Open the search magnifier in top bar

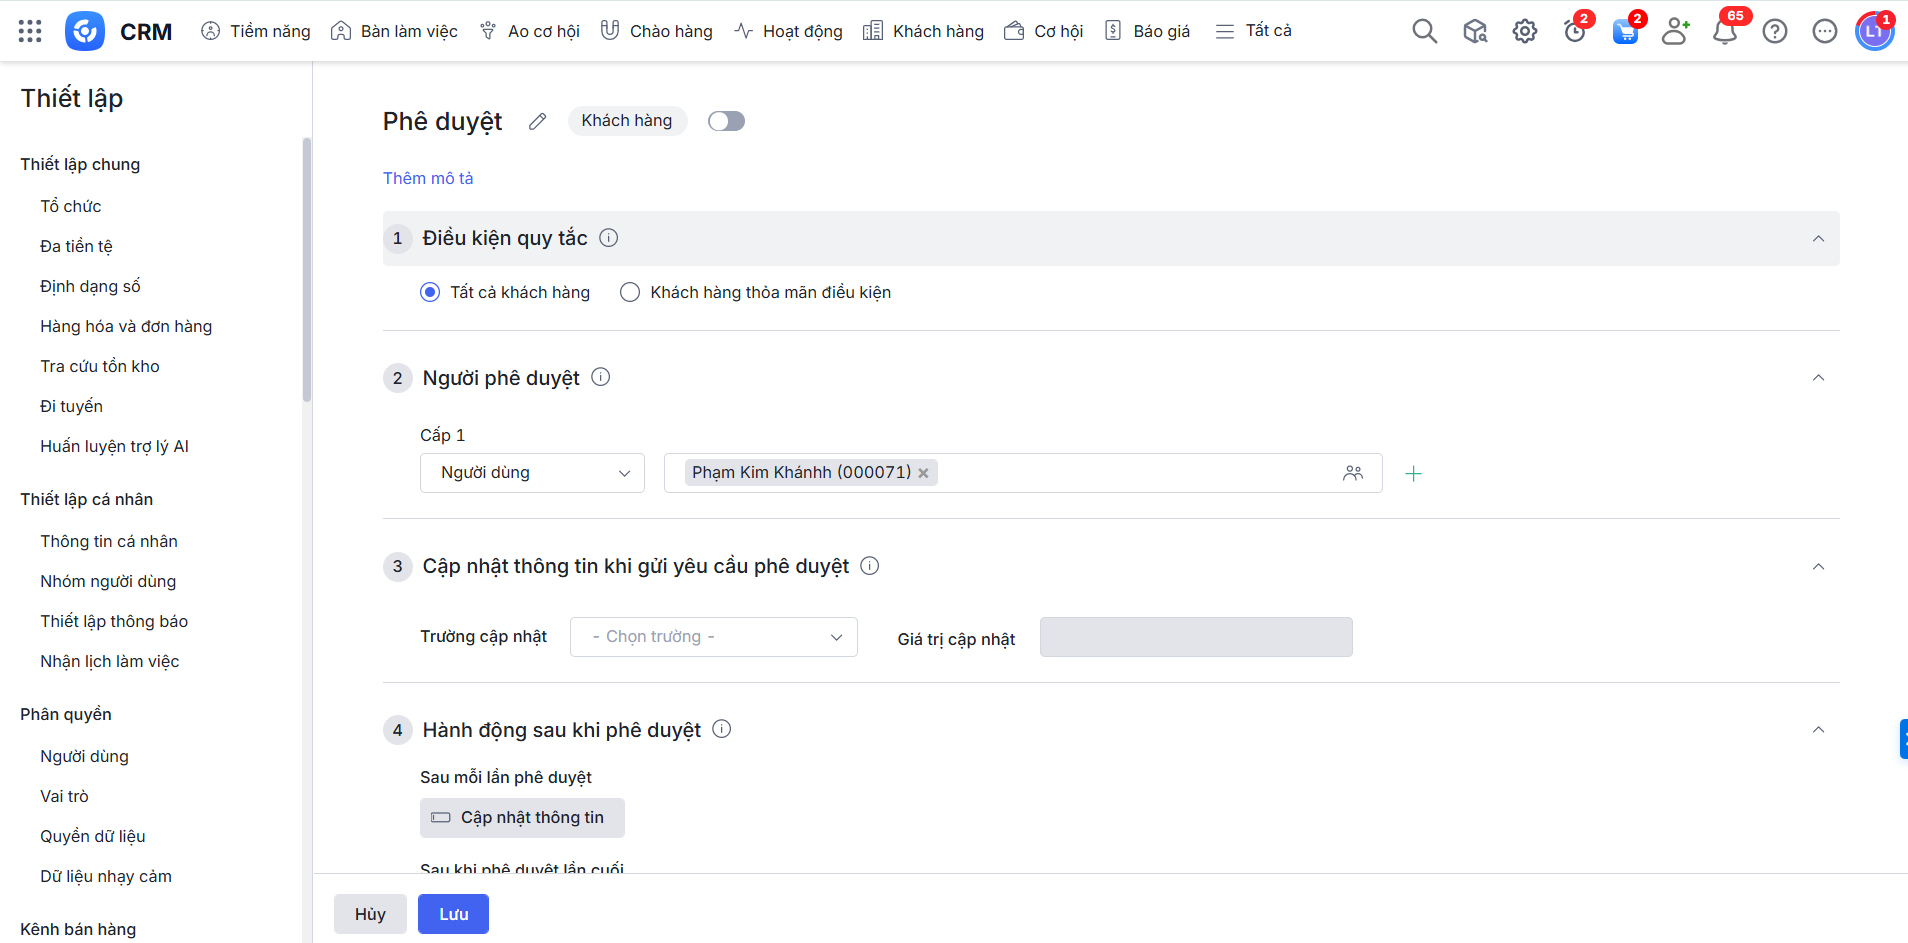coord(1424,31)
